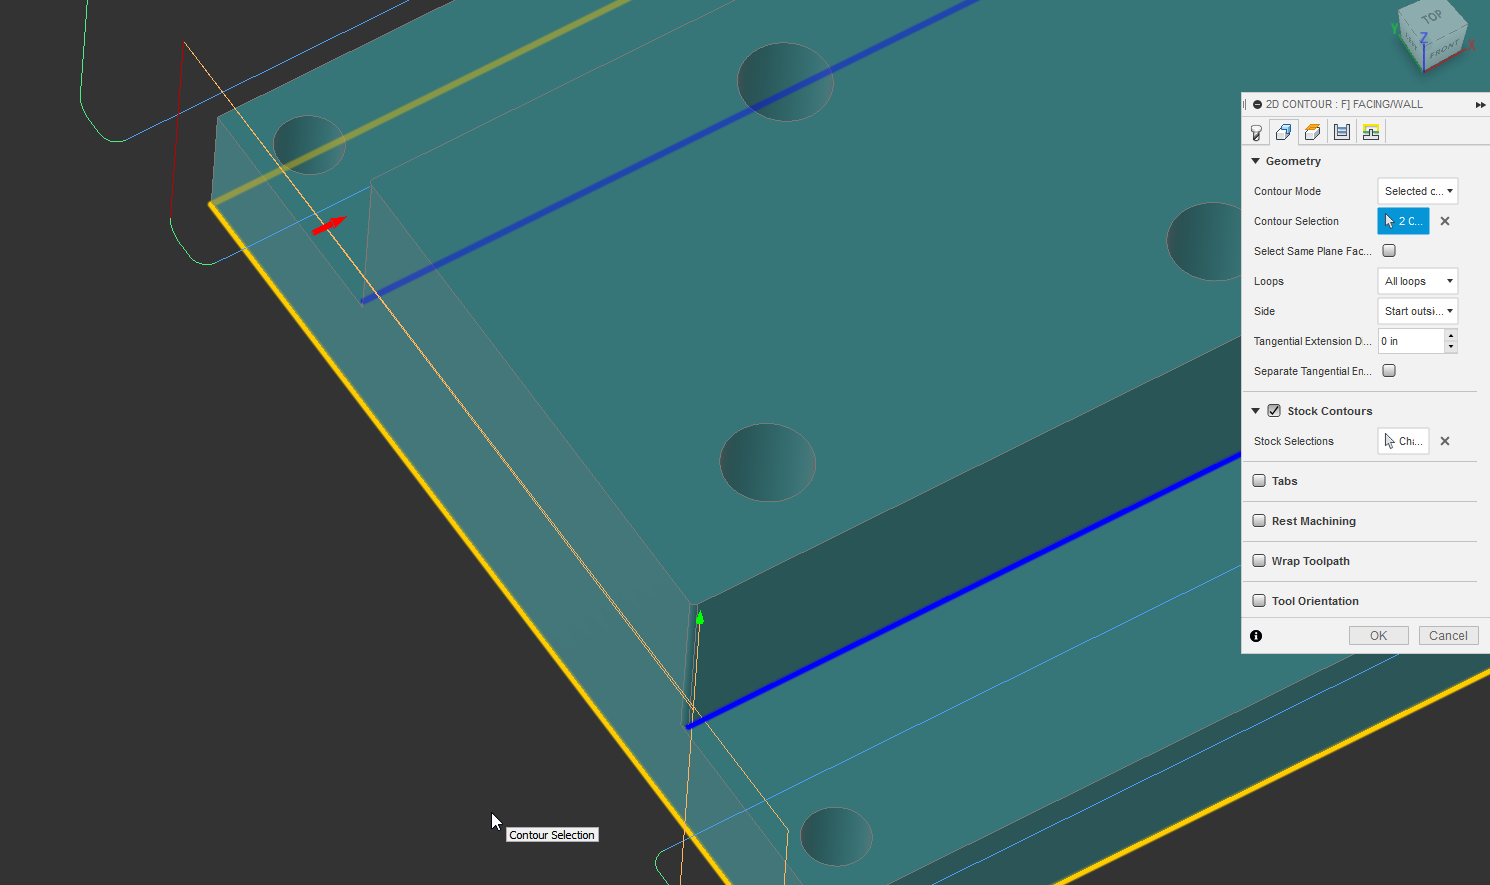This screenshot has height=885, width=1490.
Task: Click the Contour Selection highlighted chip
Action: 1403,220
